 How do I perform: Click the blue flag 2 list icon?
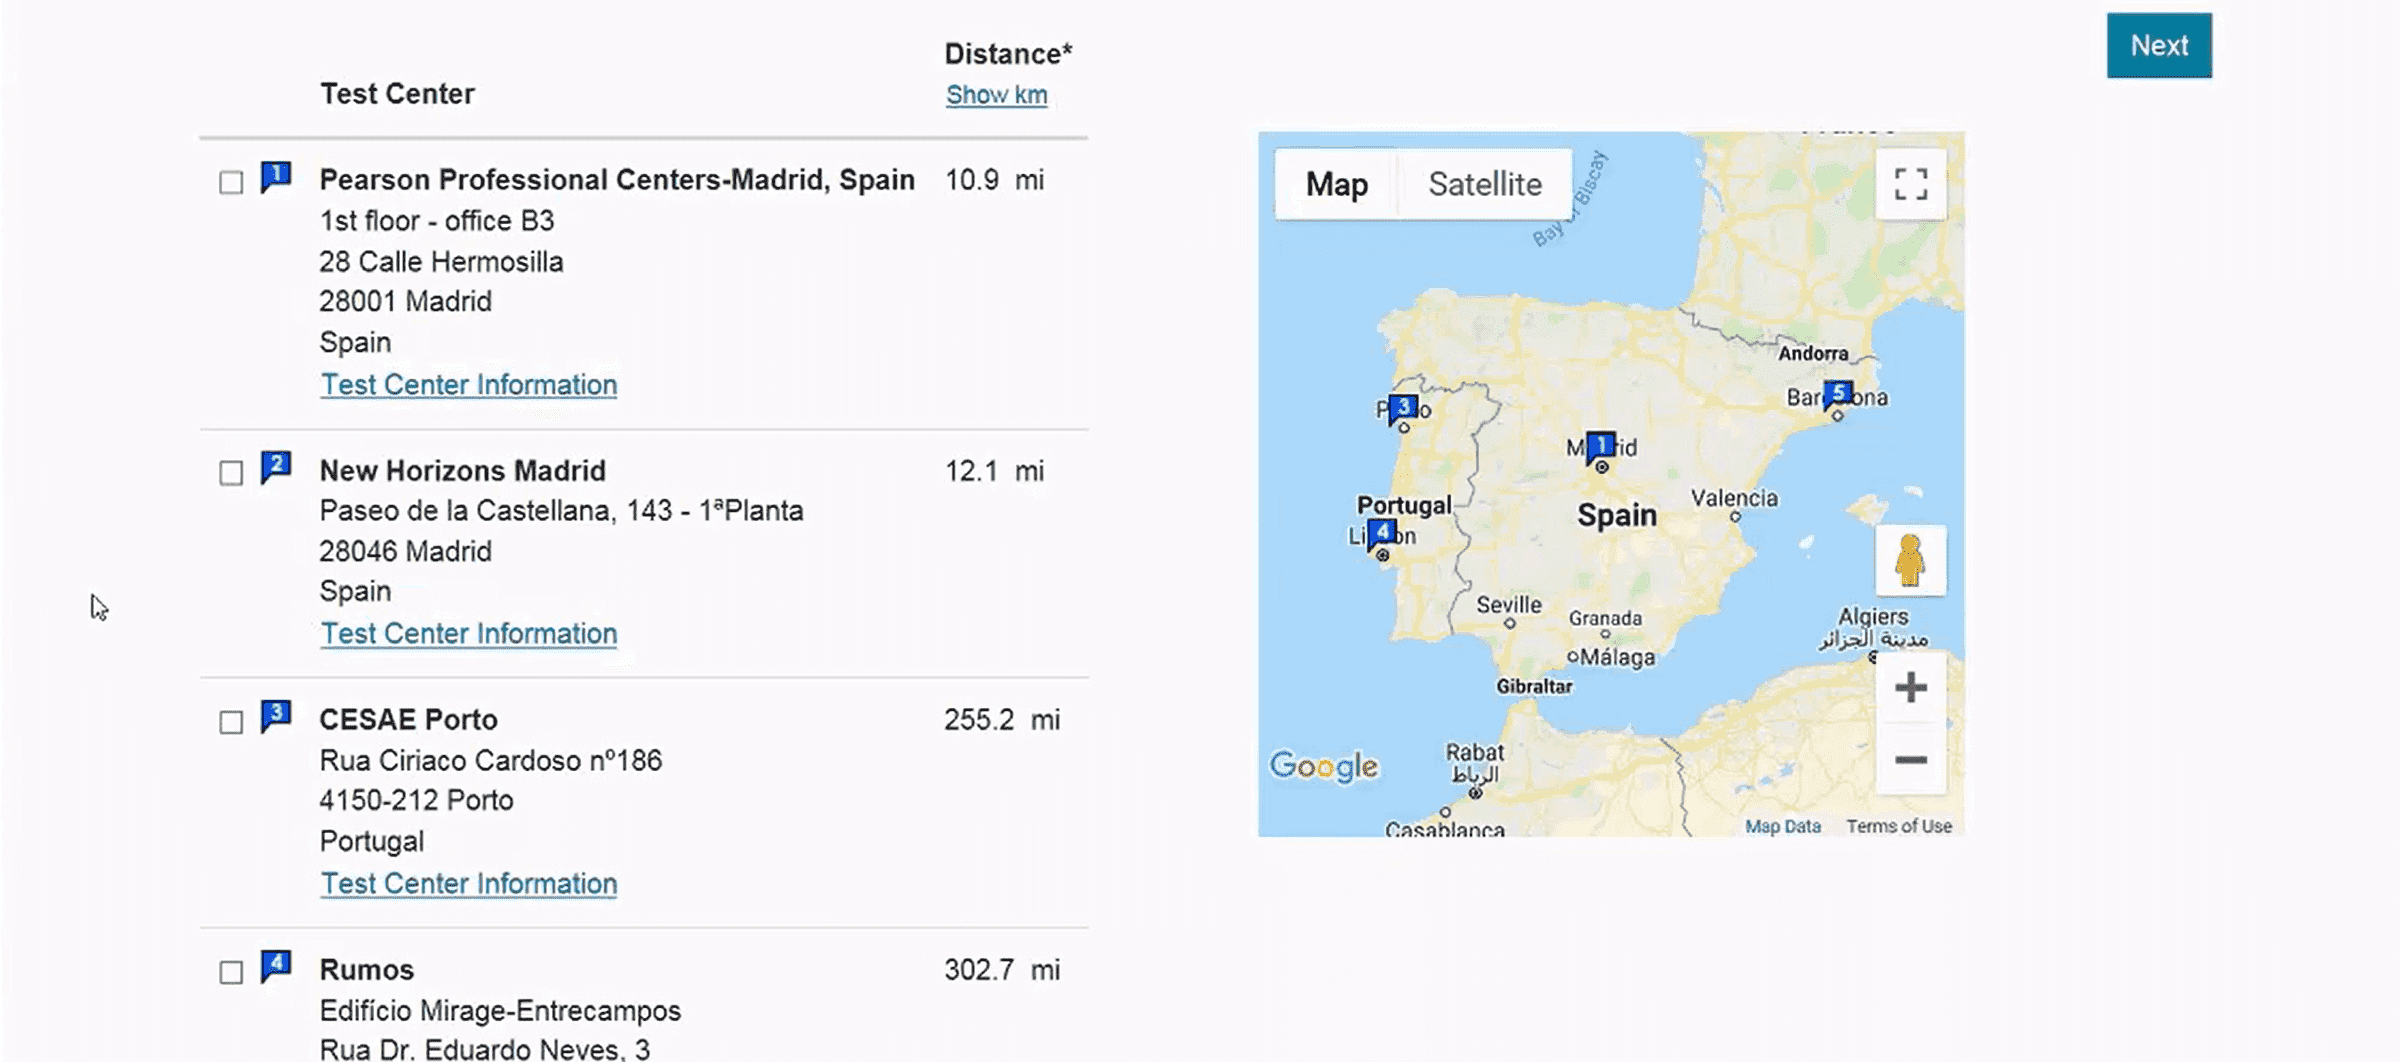tap(276, 467)
